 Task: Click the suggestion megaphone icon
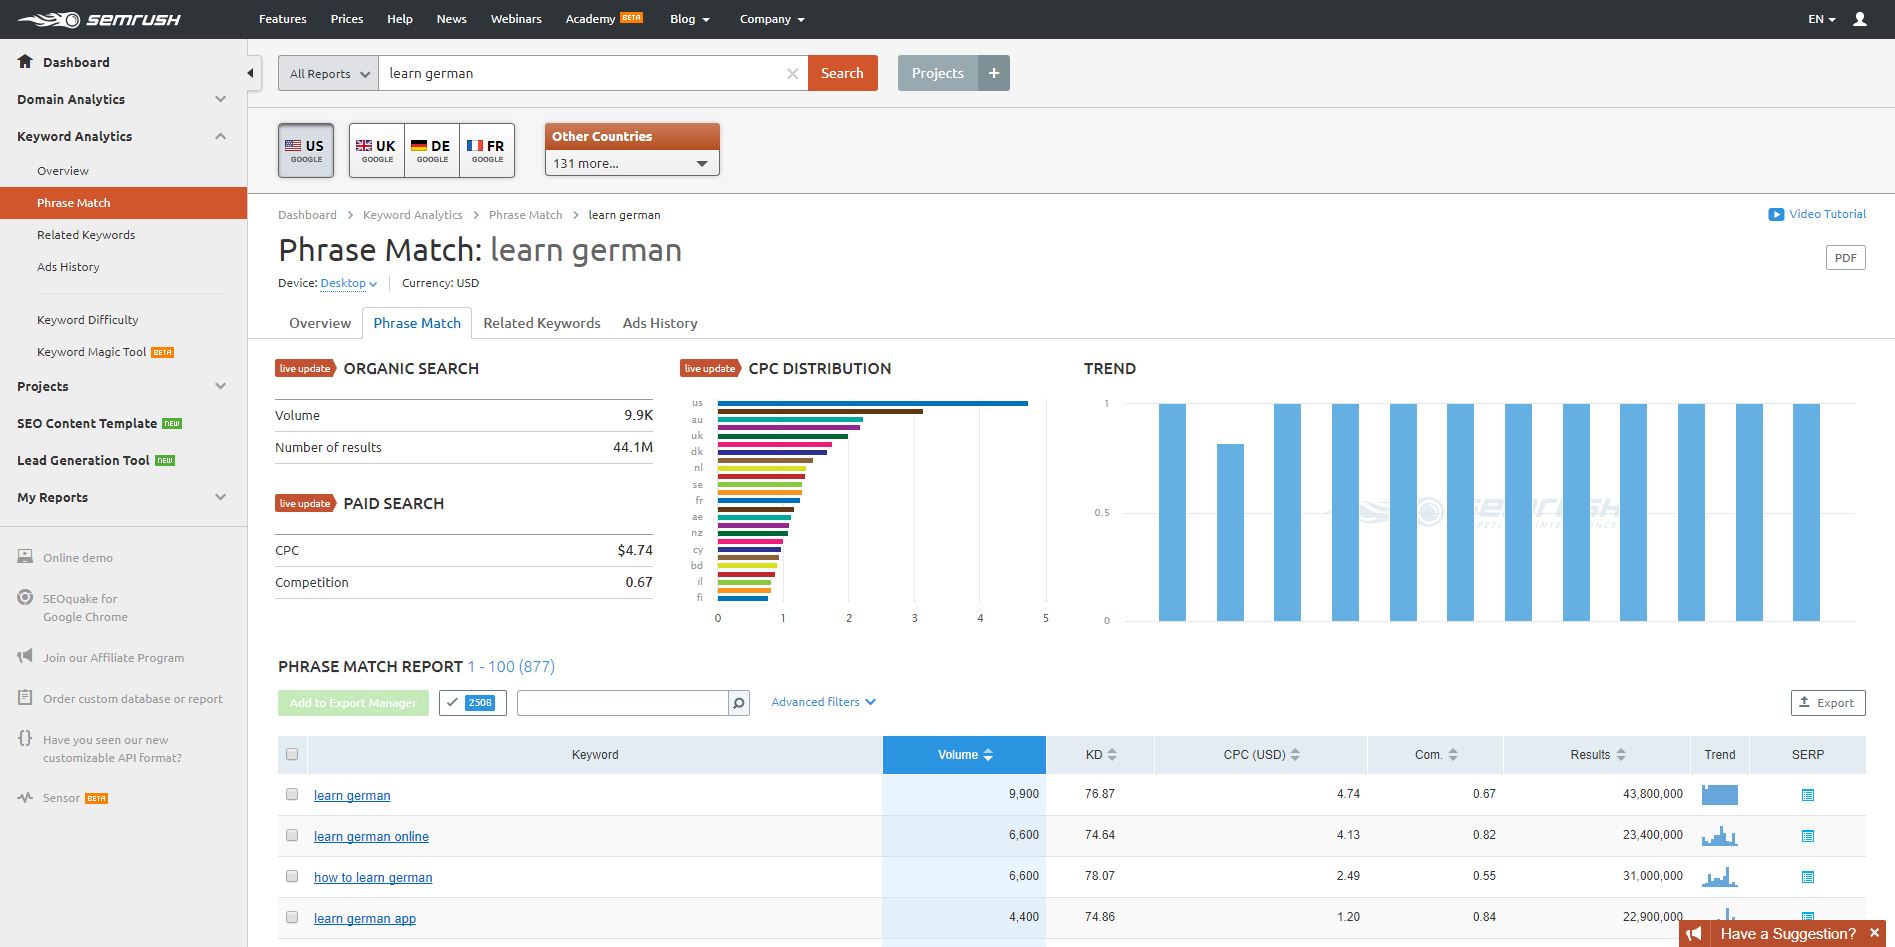click(1694, 934)
